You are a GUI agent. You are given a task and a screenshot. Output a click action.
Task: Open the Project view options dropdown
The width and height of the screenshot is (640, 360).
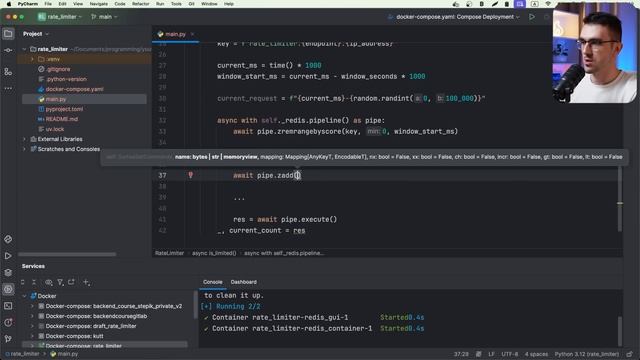tap(47, 34)
